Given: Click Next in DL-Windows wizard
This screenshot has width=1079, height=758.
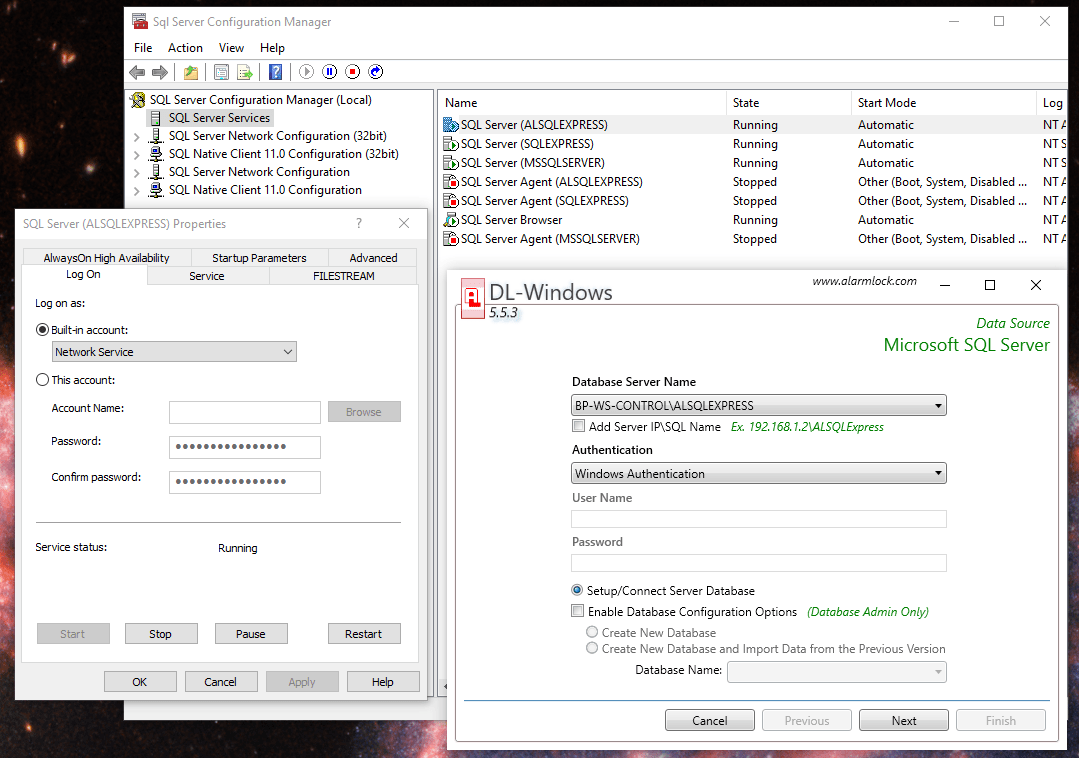Looking at the screenshot, I should click(x=904, y=720).
